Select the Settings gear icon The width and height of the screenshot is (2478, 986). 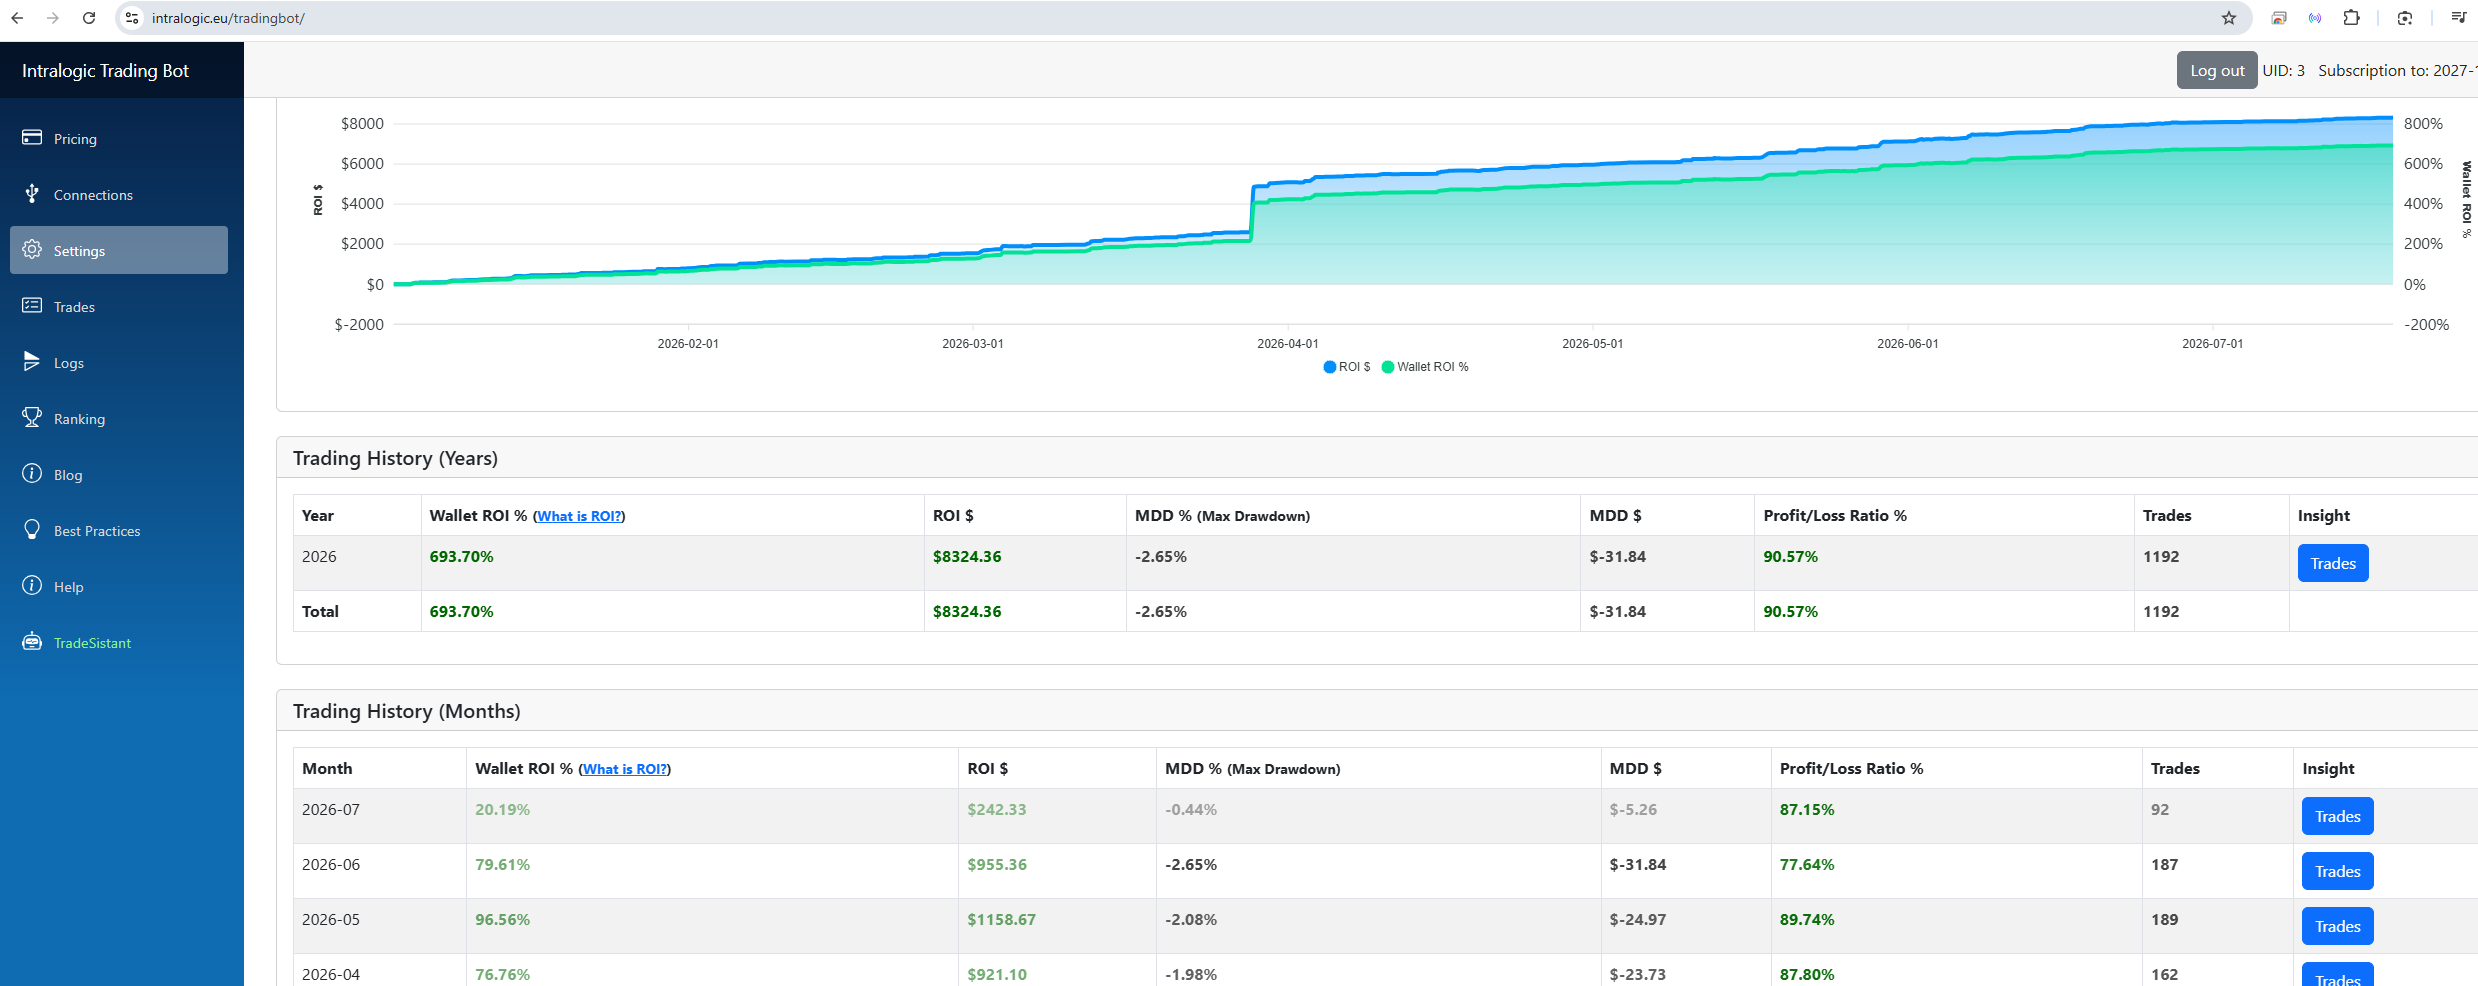pyautogui.click(x=32, y=250)
